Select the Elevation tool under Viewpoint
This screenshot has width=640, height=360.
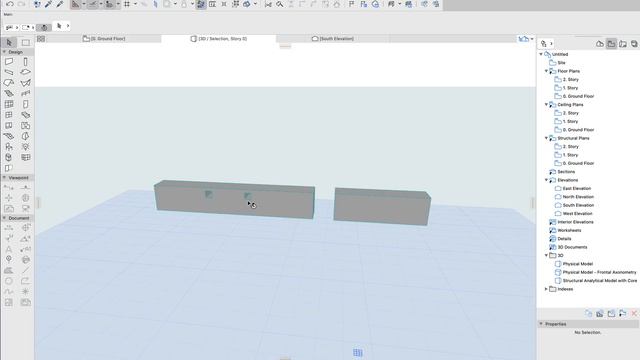(25, 187)
